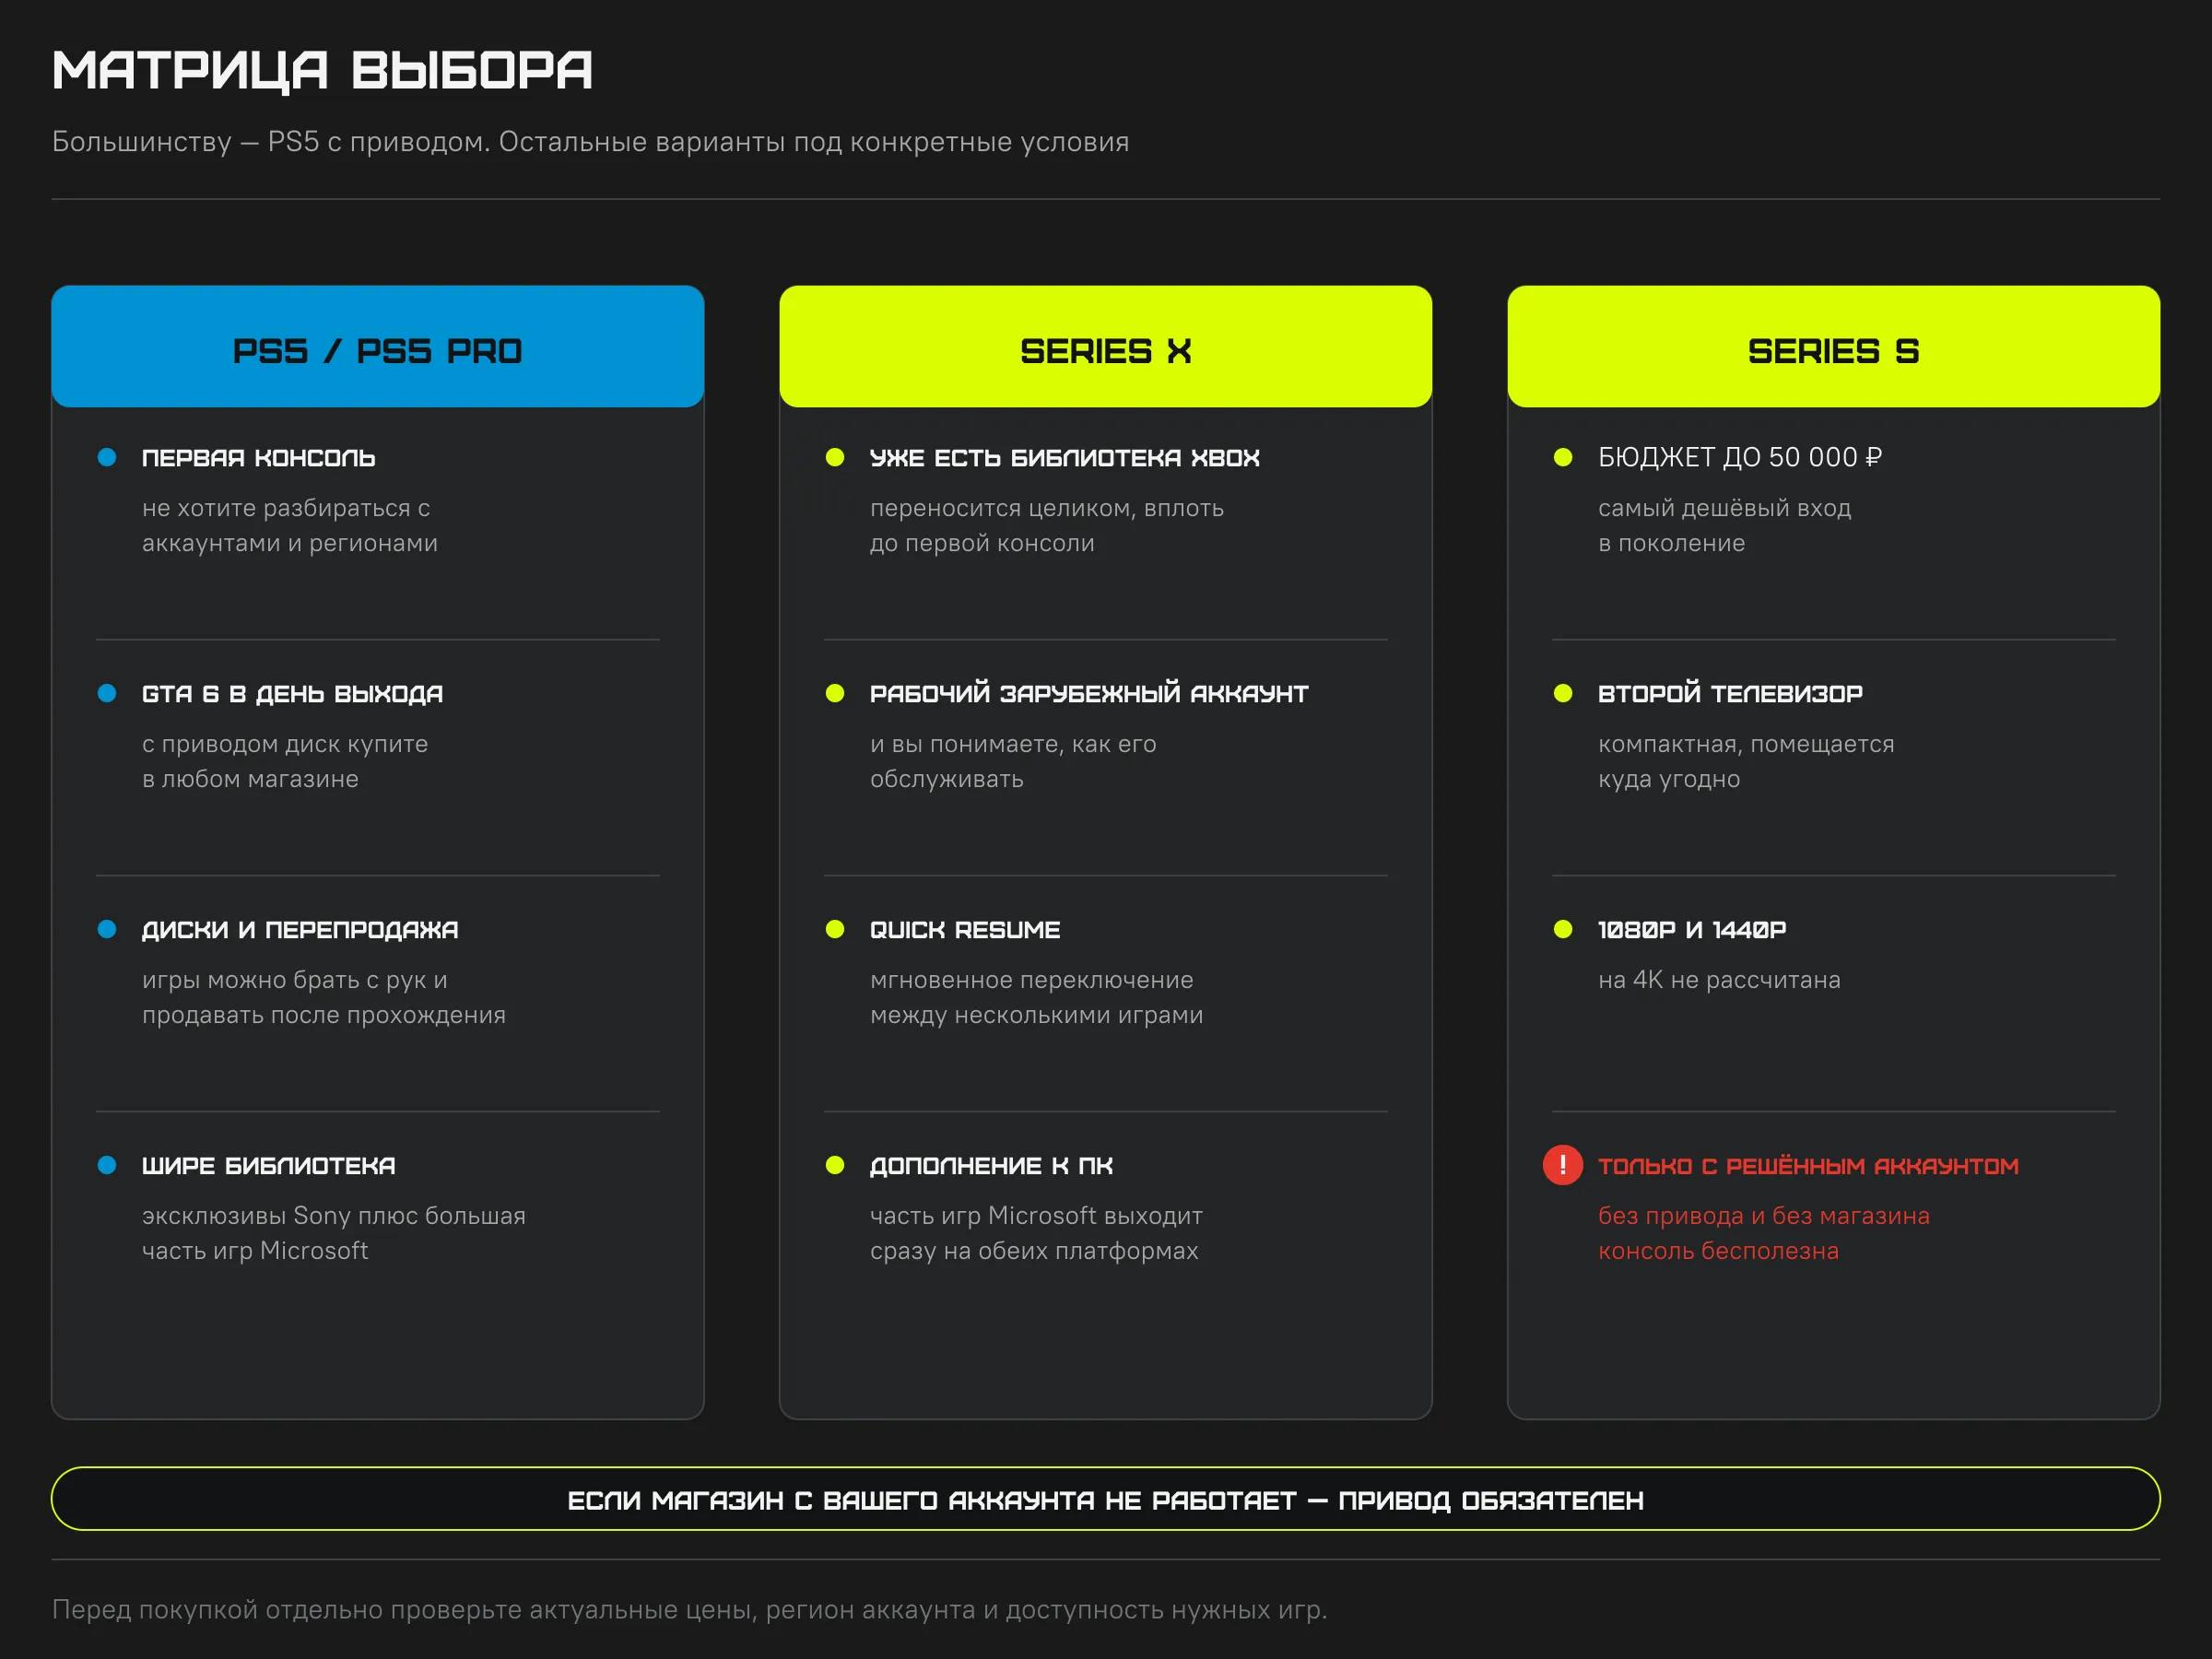Click red text 'без привода и без магазина консоль бесполезна'
Screen dimensions: 2212x1659
pyautogui.click(x=1764, y=1234)
